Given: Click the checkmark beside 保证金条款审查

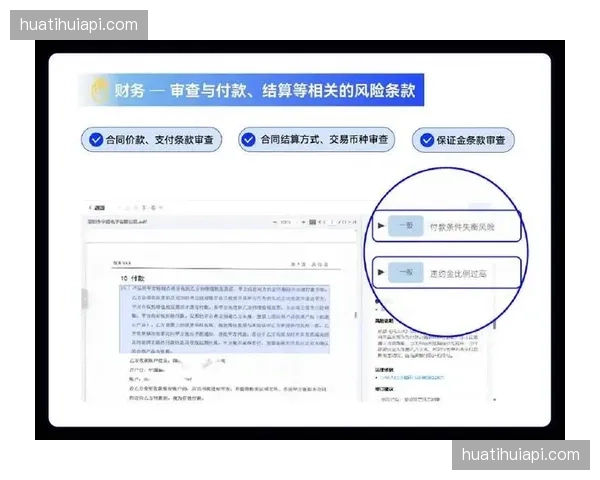Looking at the screenshot, I should click(427, 140).
